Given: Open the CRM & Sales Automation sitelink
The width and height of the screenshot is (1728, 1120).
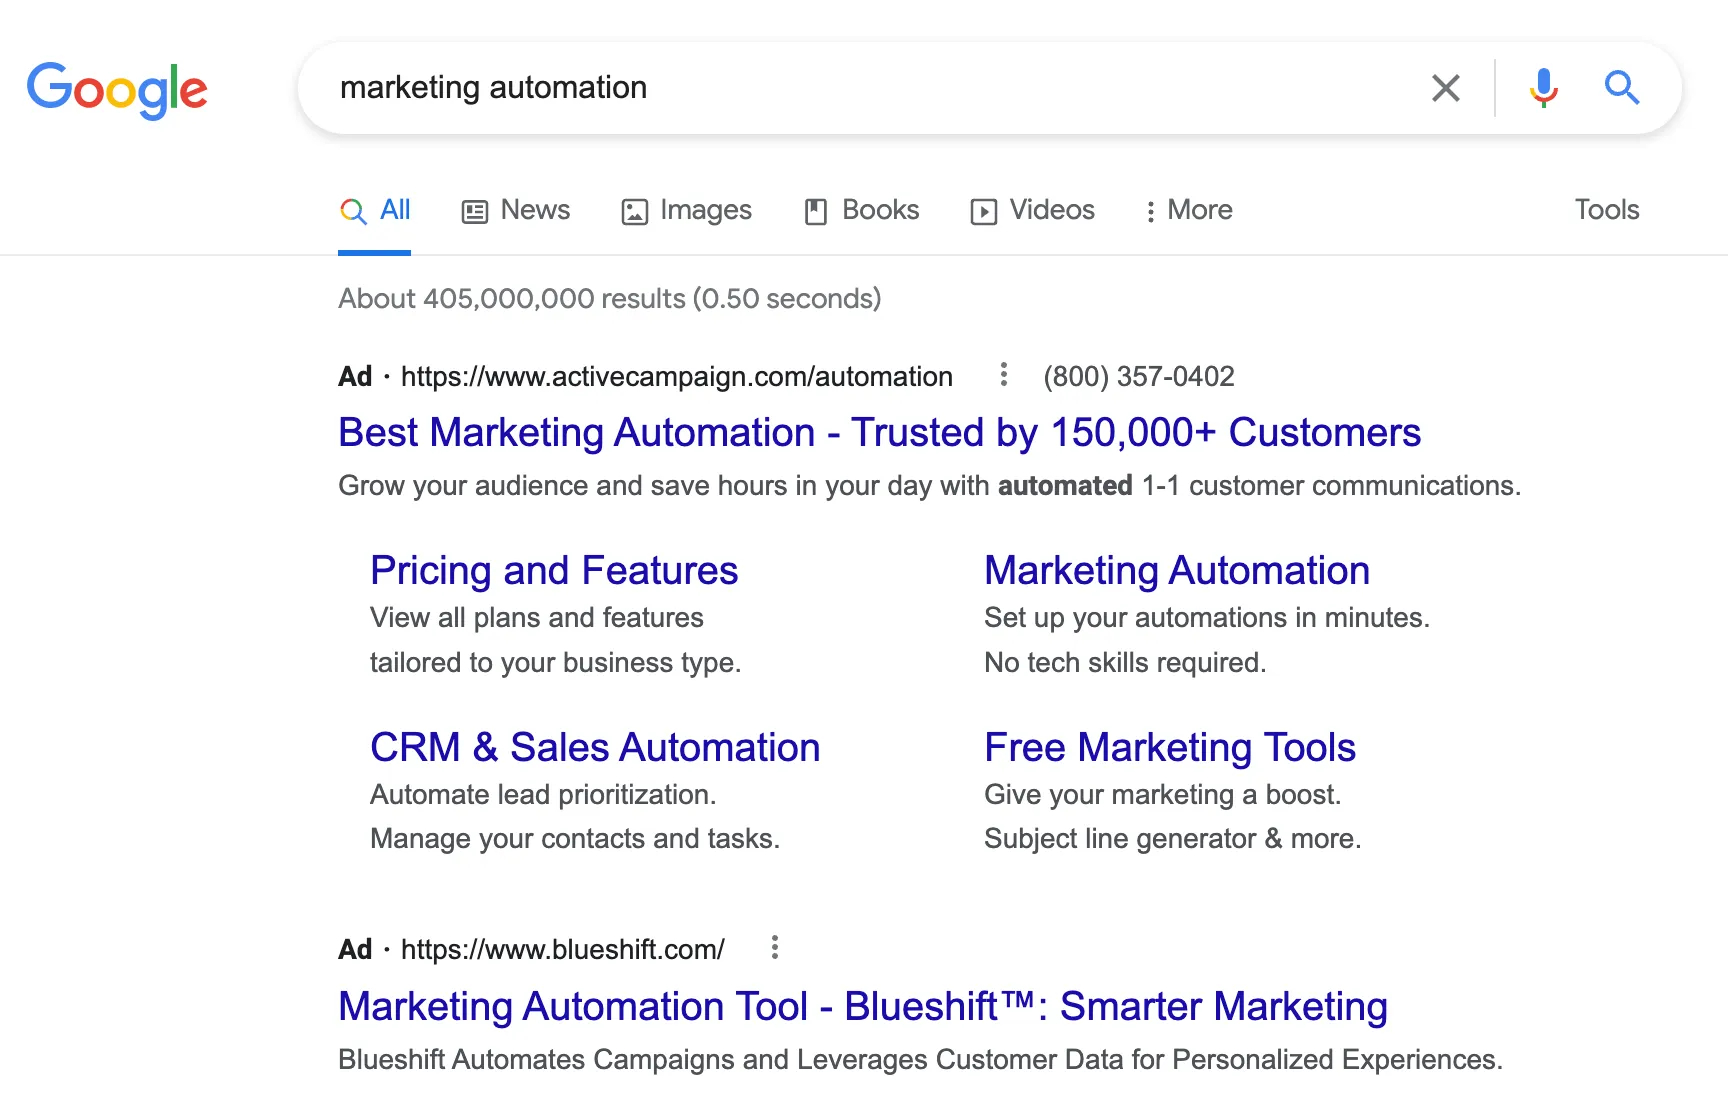Looking at the screenshot, I should [x=595, y=748].
